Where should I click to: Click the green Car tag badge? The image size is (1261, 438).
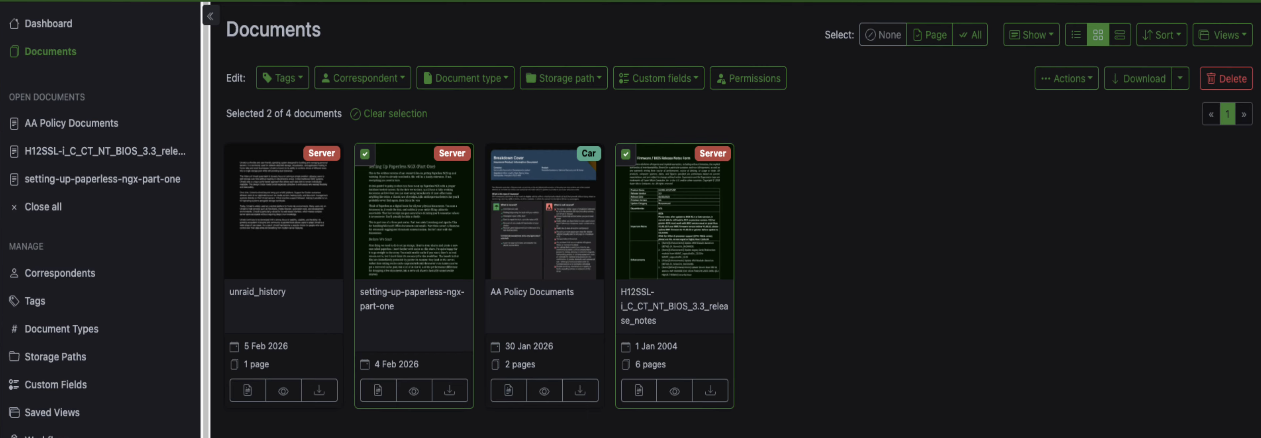click(x=589, y=153)
